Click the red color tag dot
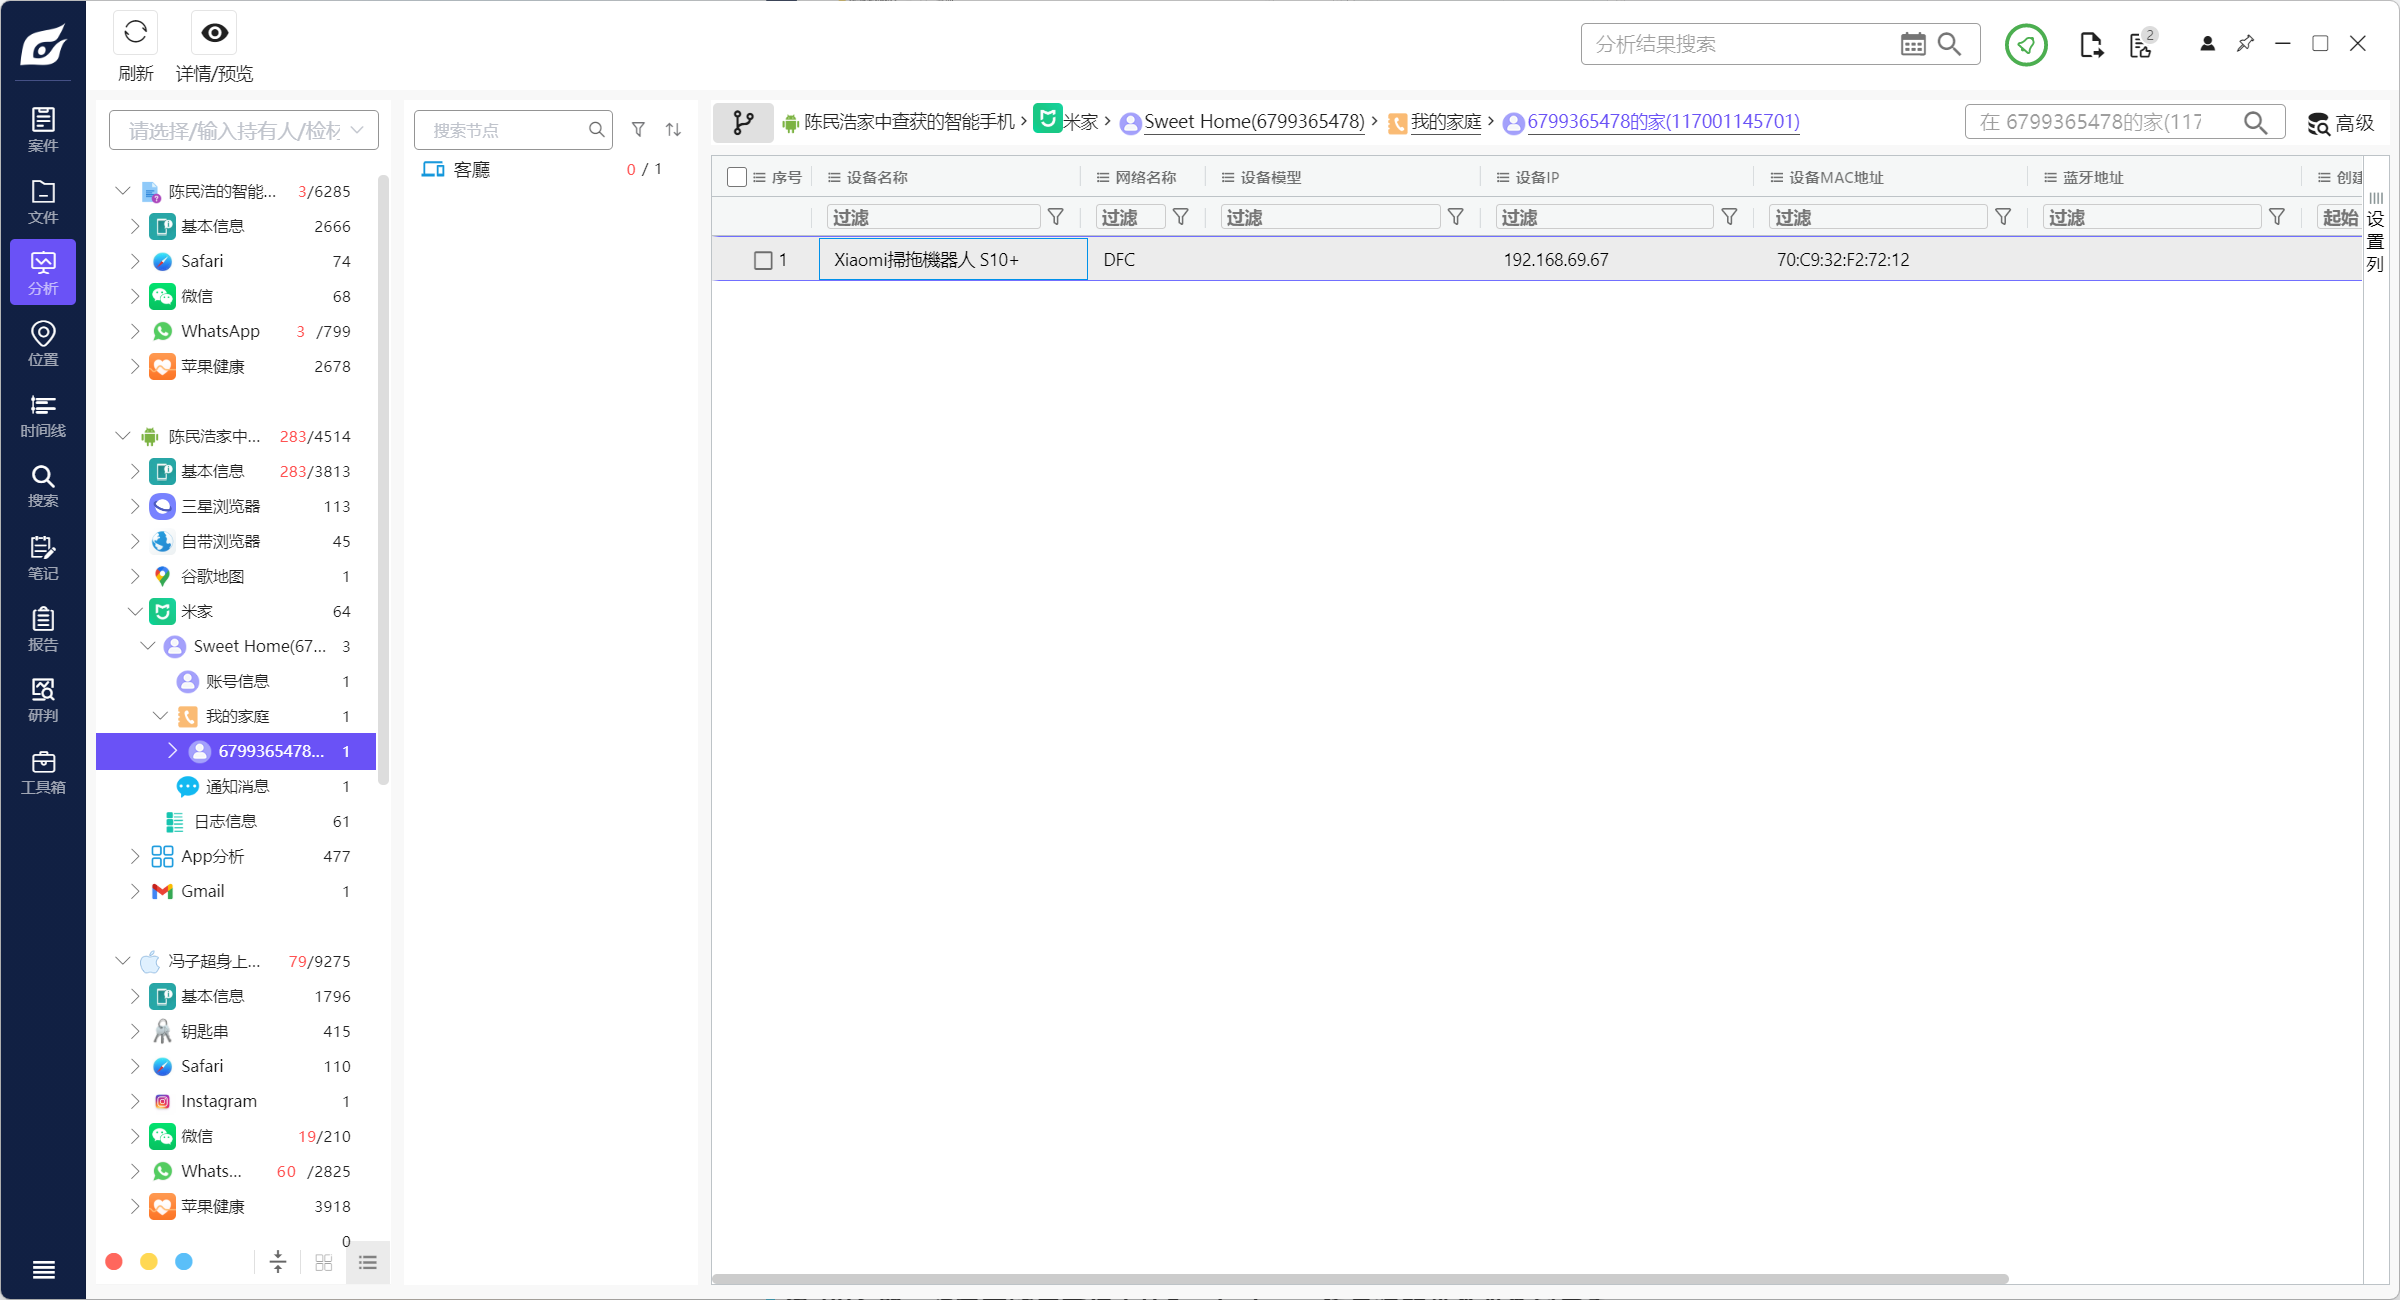The image size is (2400, 1300). (x=114, y=1262)
